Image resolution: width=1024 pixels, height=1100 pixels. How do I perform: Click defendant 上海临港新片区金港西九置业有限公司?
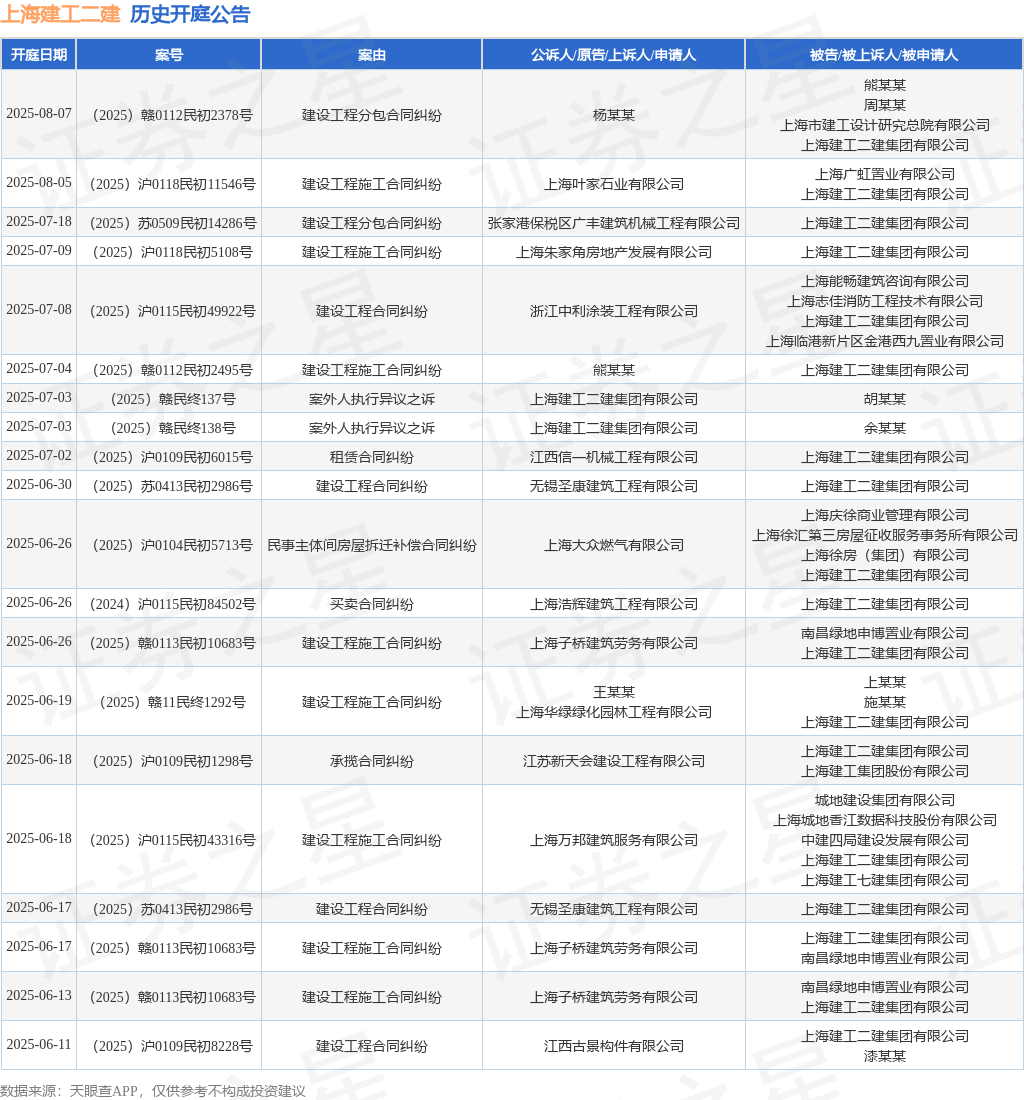(x=884, y=341)
